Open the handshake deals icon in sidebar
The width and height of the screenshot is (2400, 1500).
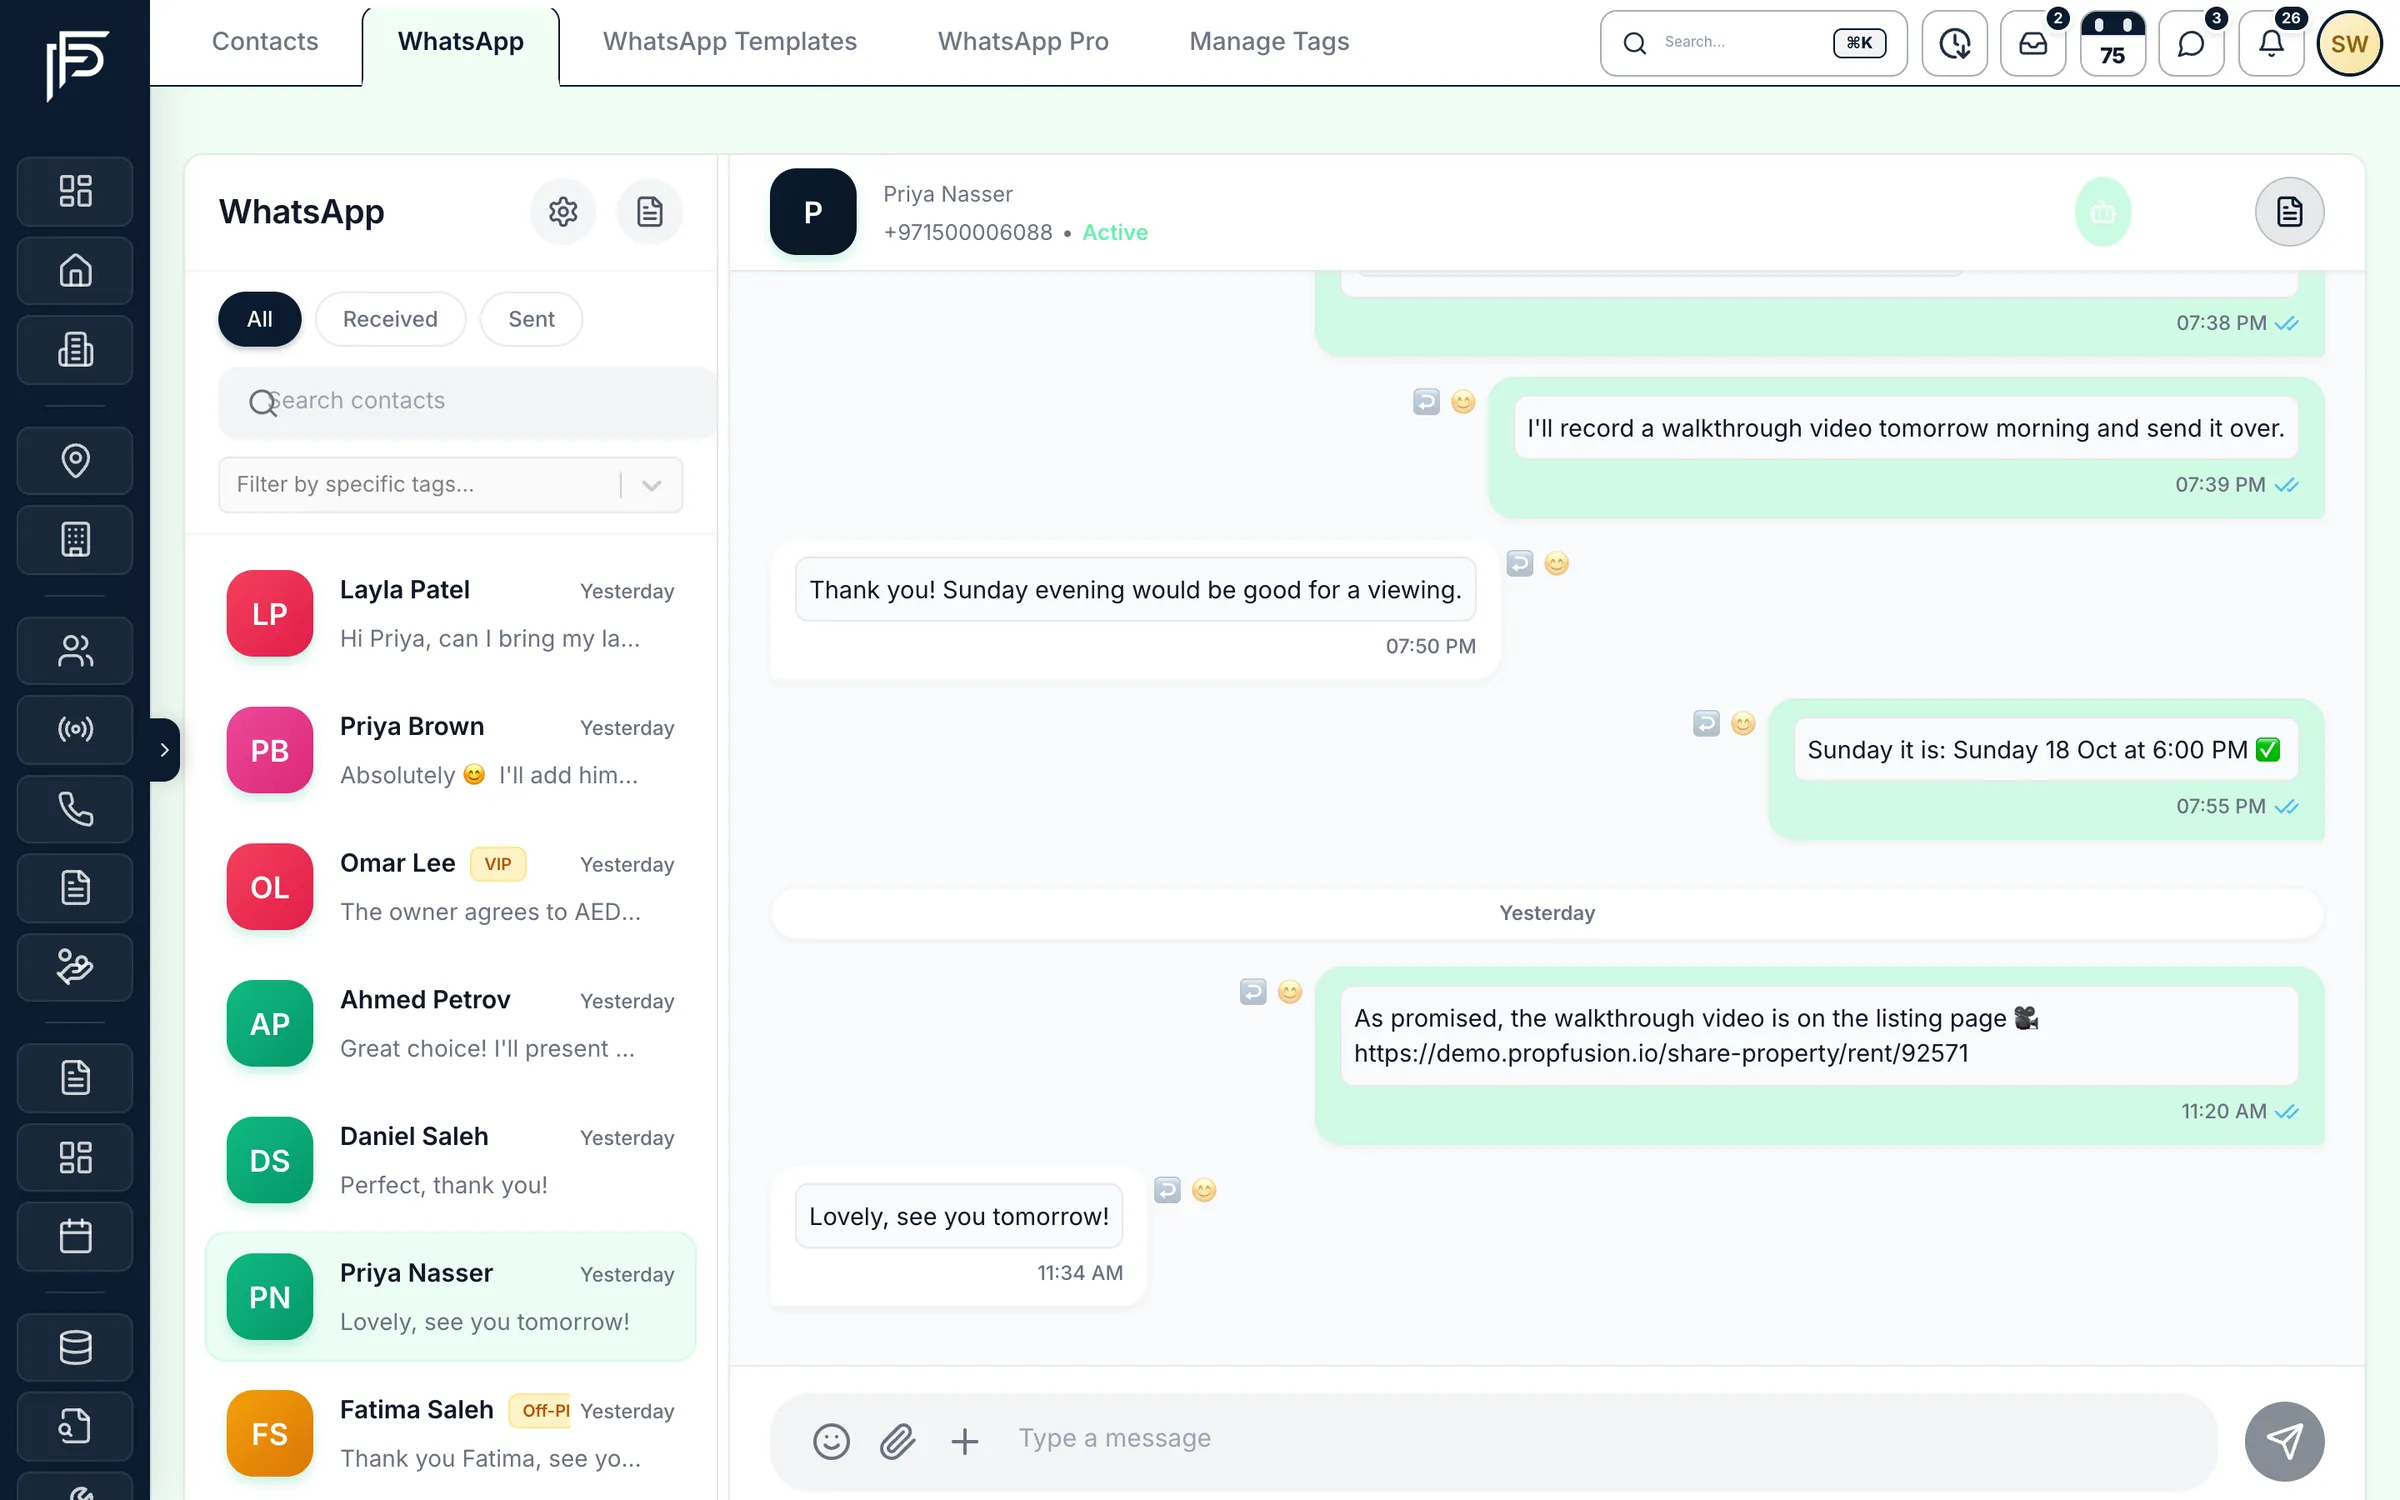[x=75, y=967]
